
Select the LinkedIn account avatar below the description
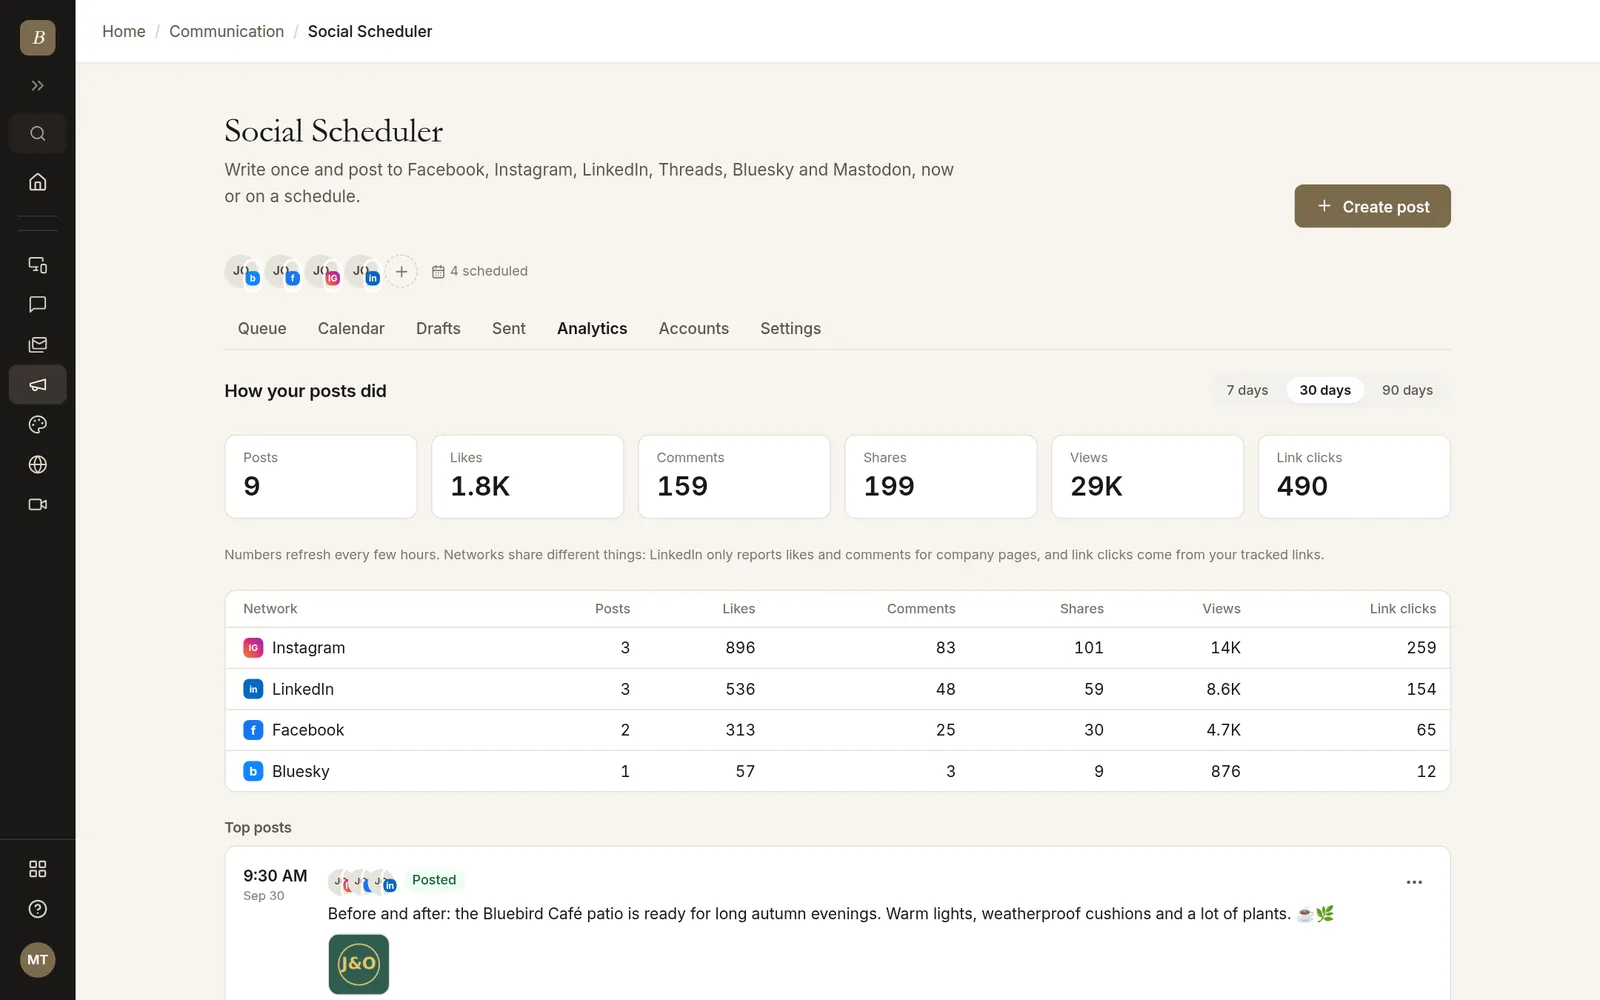click(x=362, y=271)
